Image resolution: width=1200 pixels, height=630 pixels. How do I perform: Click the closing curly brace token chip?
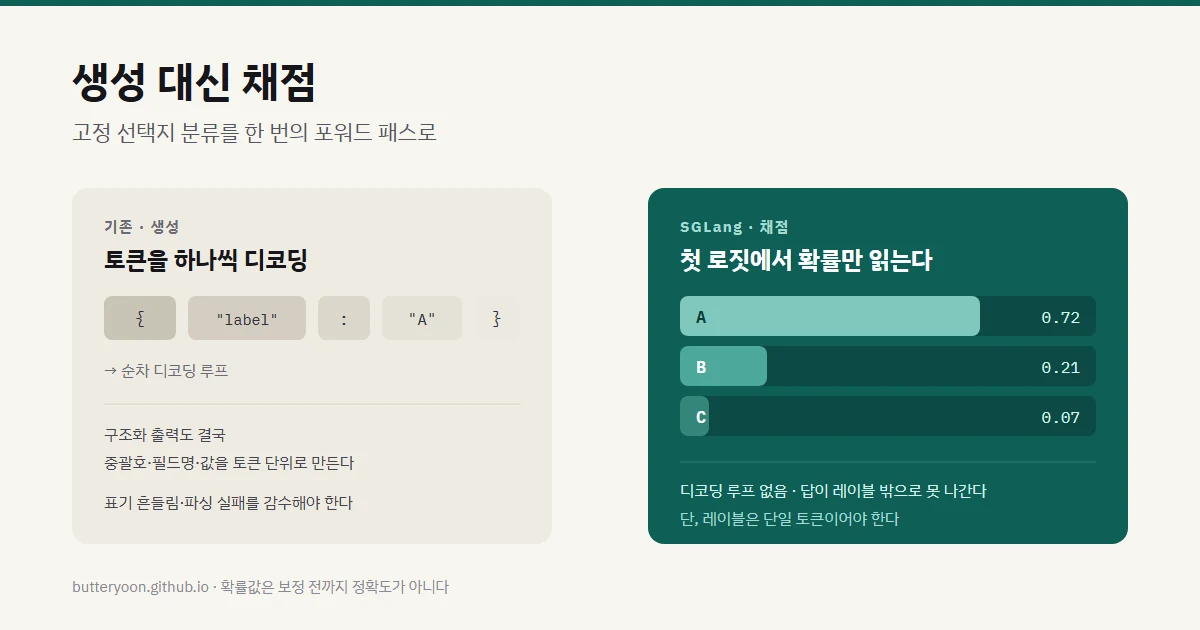tap(497, 318)
